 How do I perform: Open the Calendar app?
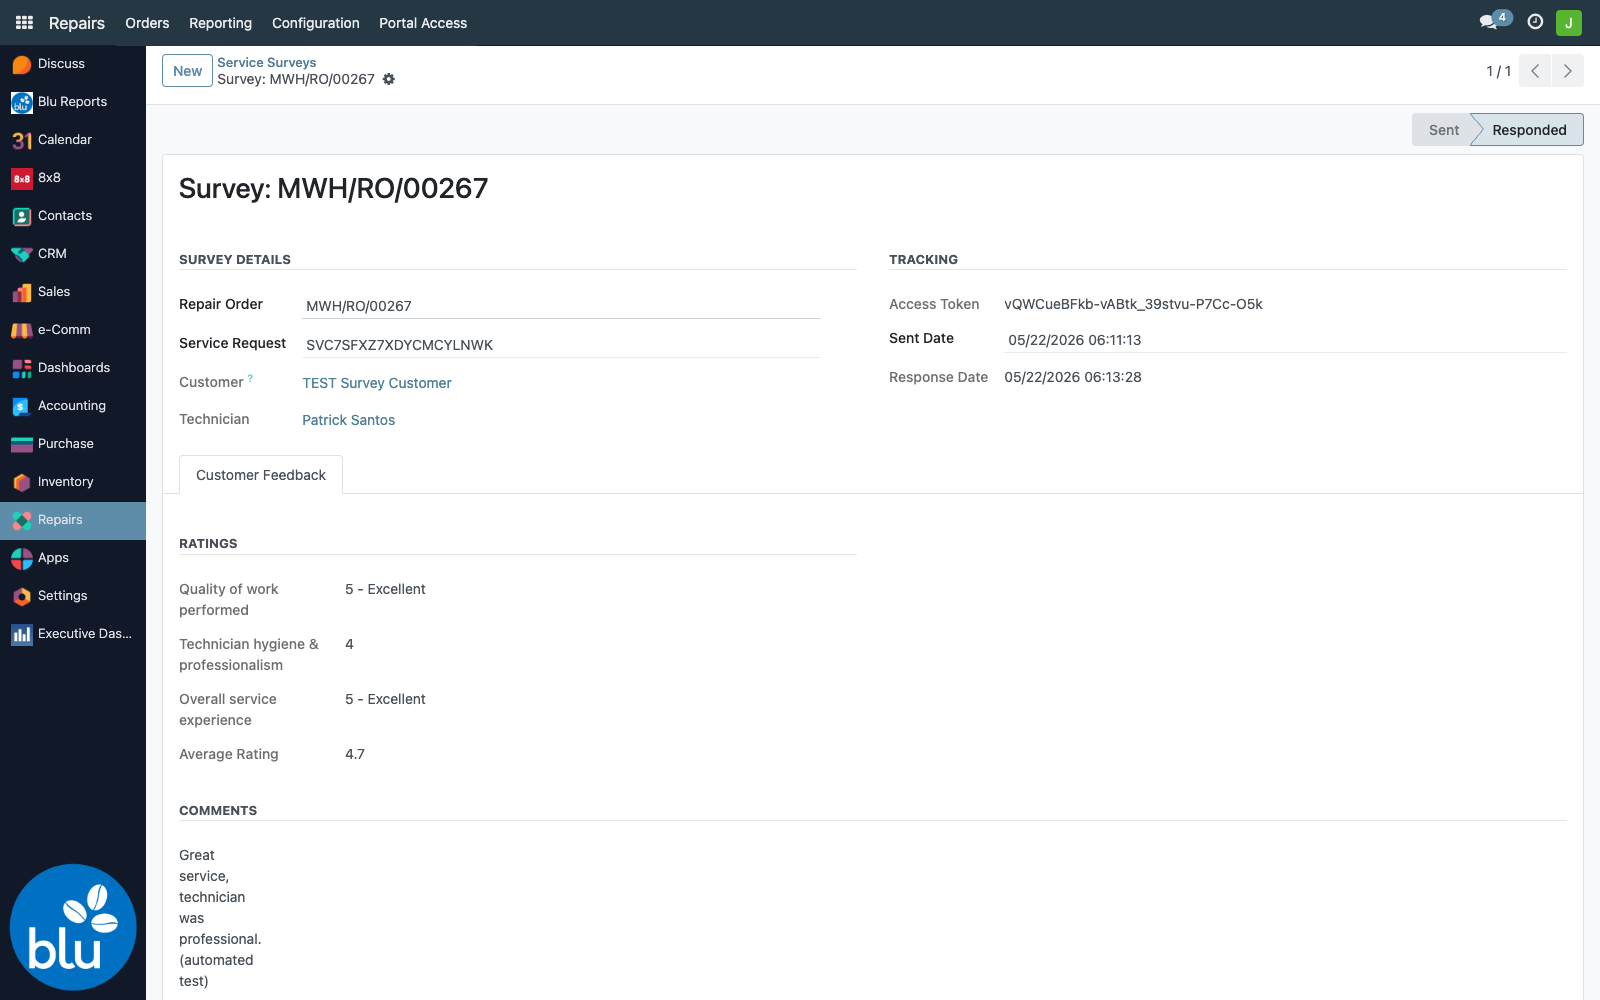(x=73, y=140)
